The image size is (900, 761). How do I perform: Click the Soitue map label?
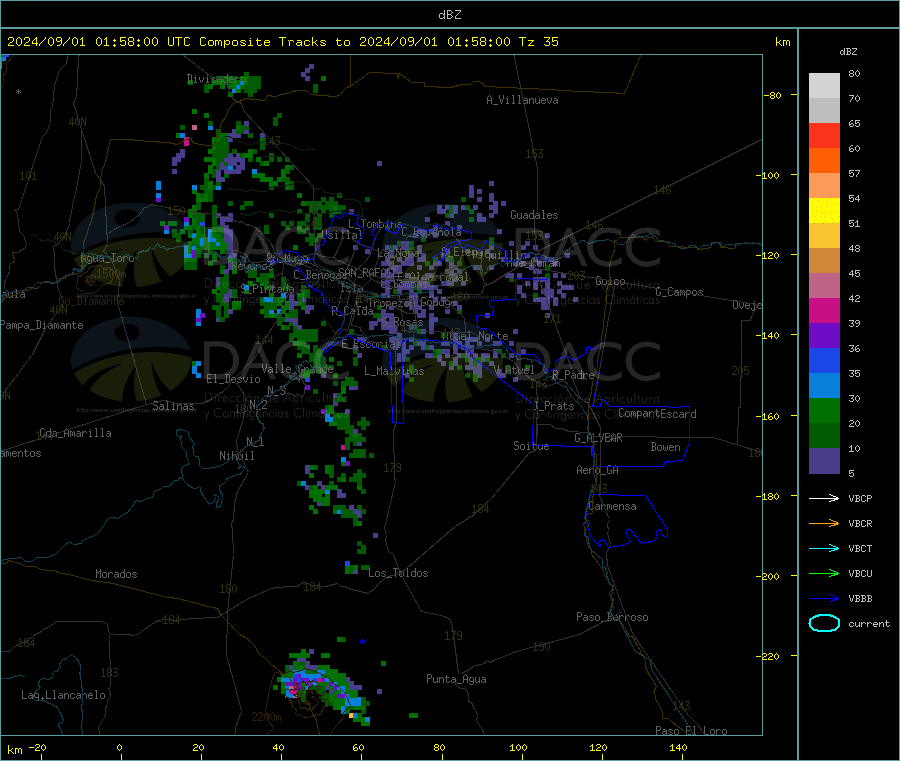[x=531, y=446]
